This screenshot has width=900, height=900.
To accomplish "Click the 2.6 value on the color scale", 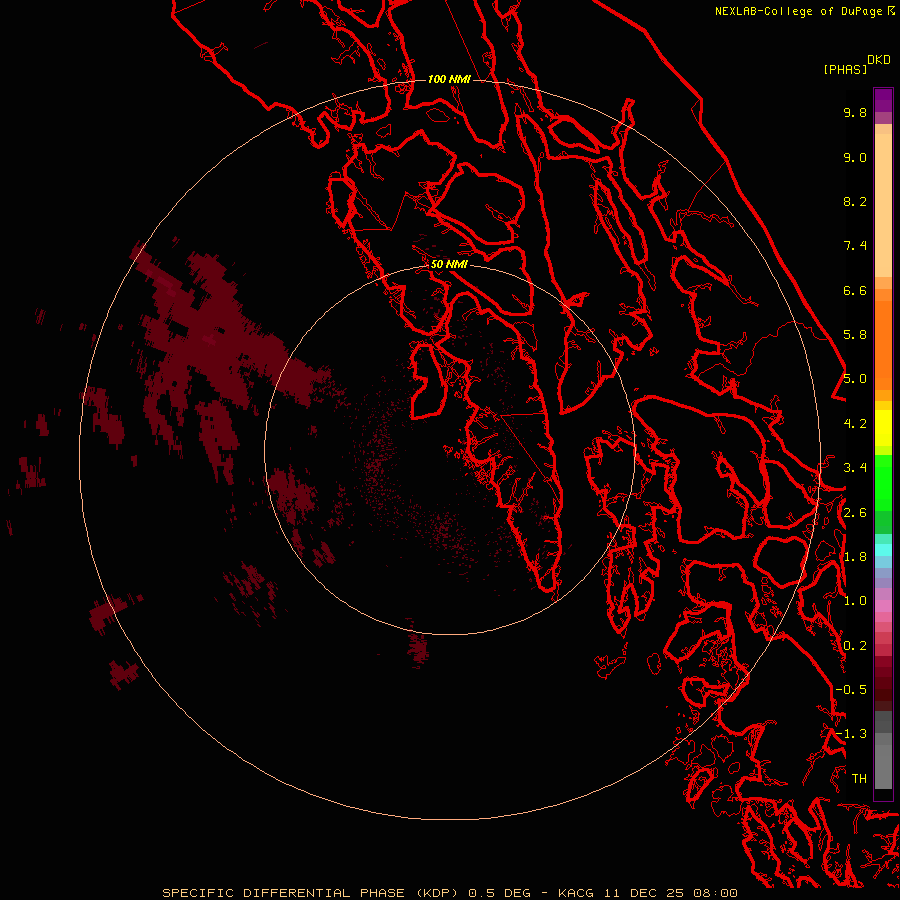I will click(x=855, y=513).
